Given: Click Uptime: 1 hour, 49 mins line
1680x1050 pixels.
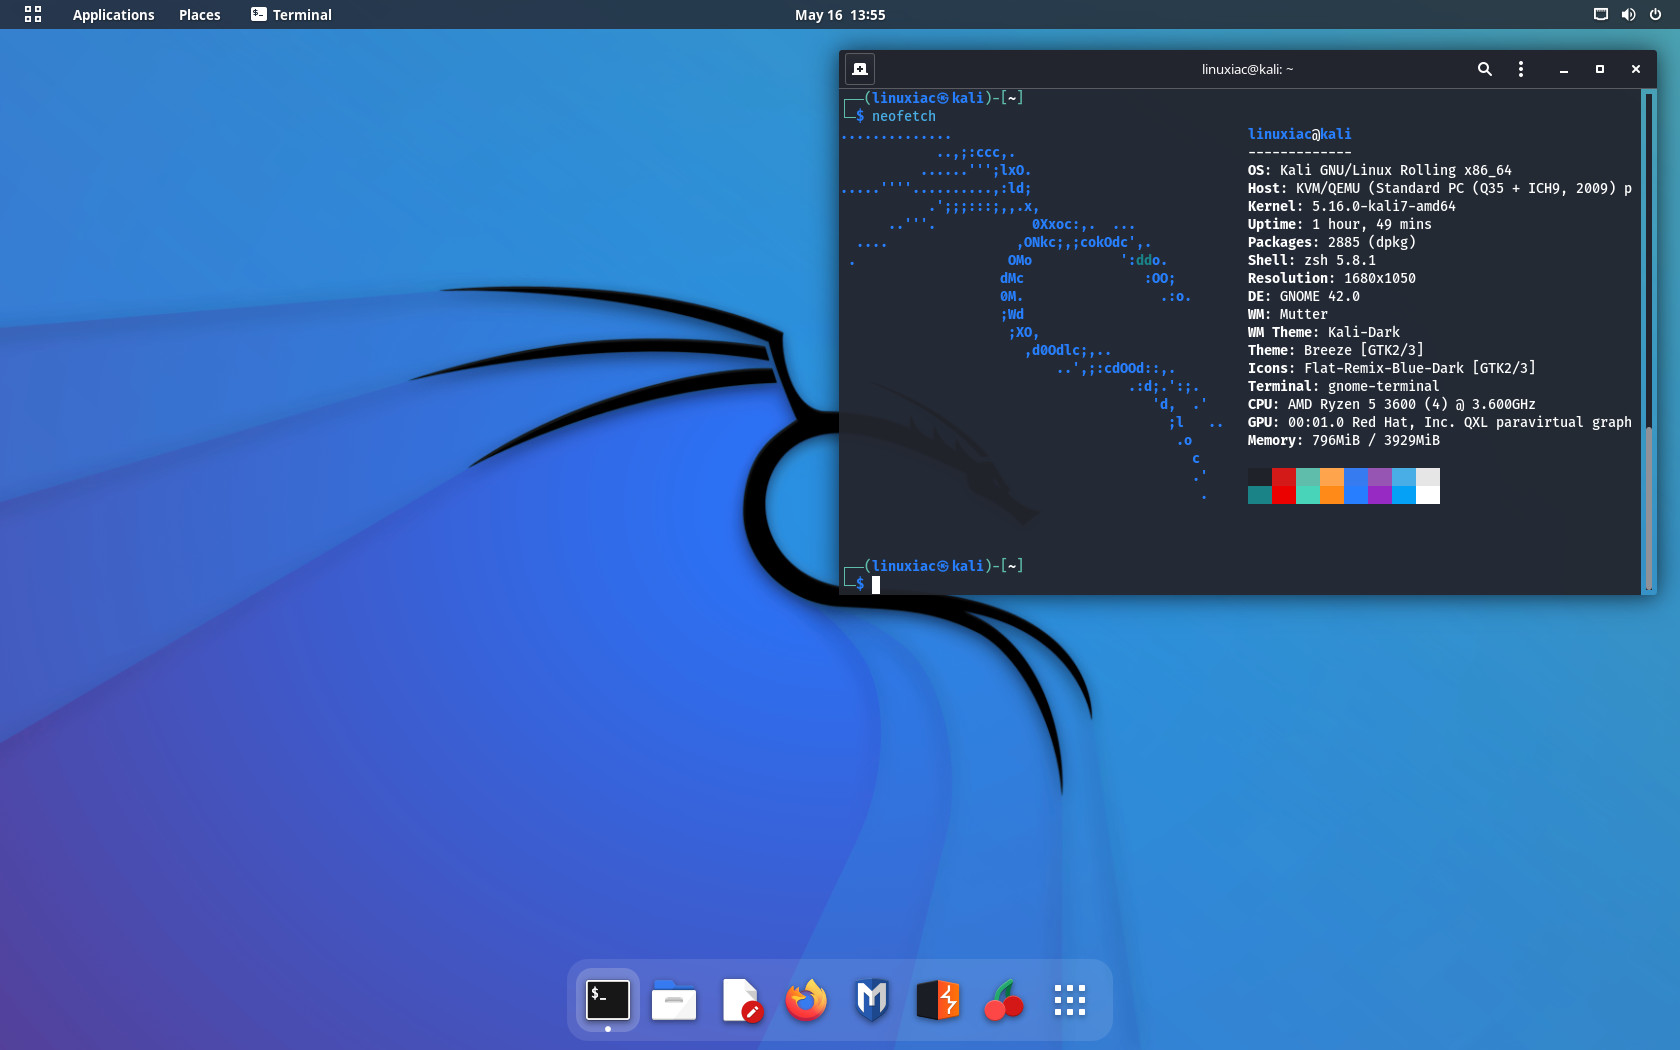Looking at the screenshot, I should [1340, 224].
